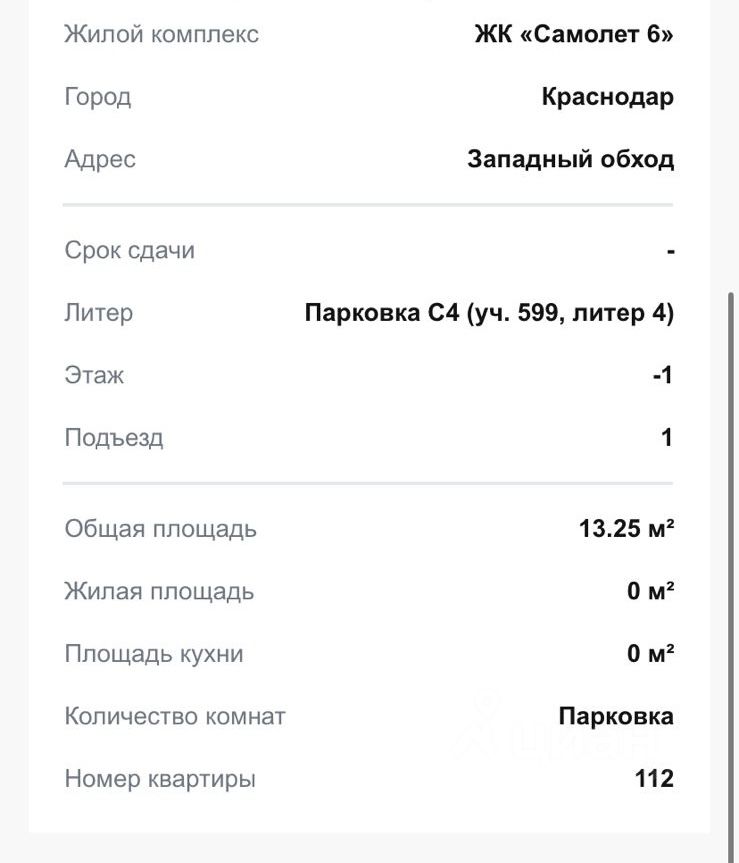Select the Количество комнат label
739x863 pixels.
coord(175,716)
